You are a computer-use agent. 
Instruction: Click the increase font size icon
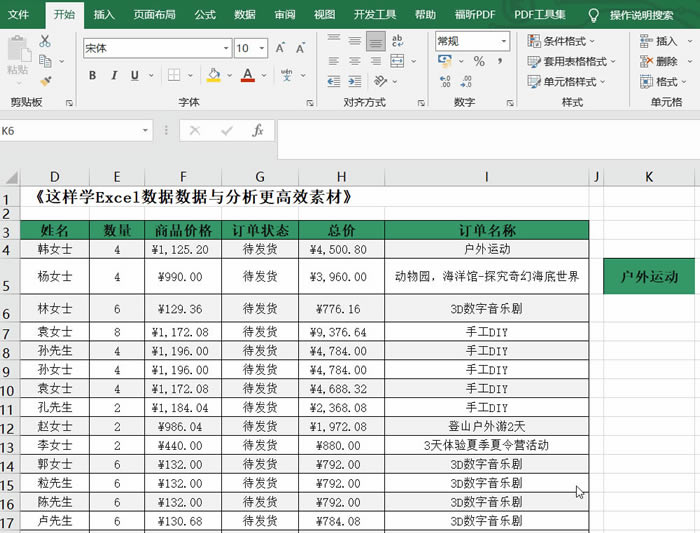(x=277, y=48)
